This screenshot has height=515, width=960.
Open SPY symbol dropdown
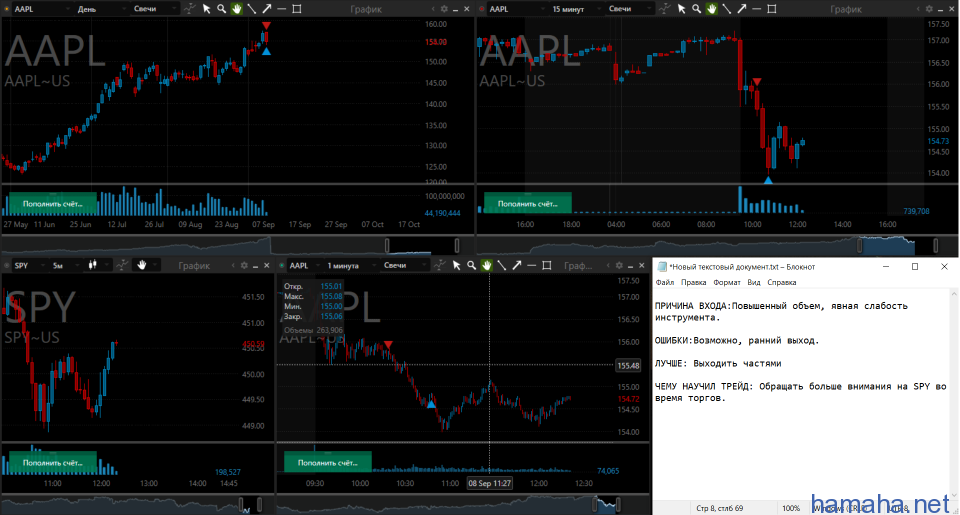pos(29,266)
